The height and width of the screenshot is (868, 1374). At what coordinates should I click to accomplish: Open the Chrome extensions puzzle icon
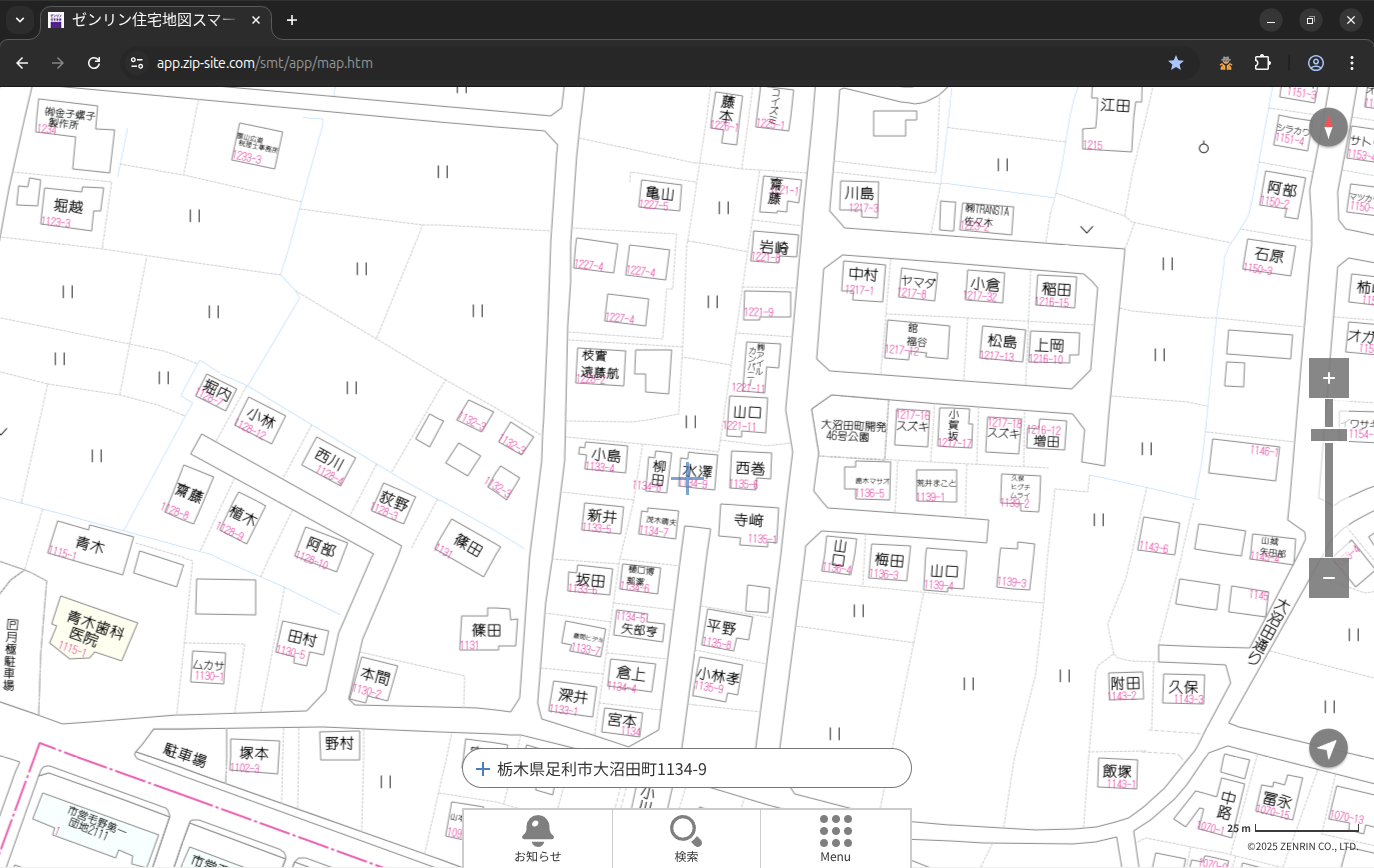[x=1262, y=63]
